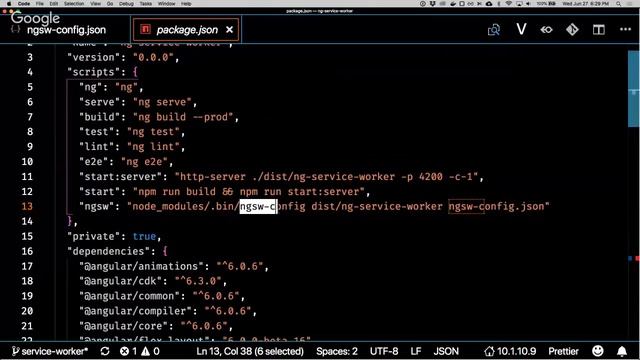Click the editor vertical scrollbar thumb
Image resolution: width=640 pixels, height=360 pixels.
pyautogui.click(x=633, y=89)
